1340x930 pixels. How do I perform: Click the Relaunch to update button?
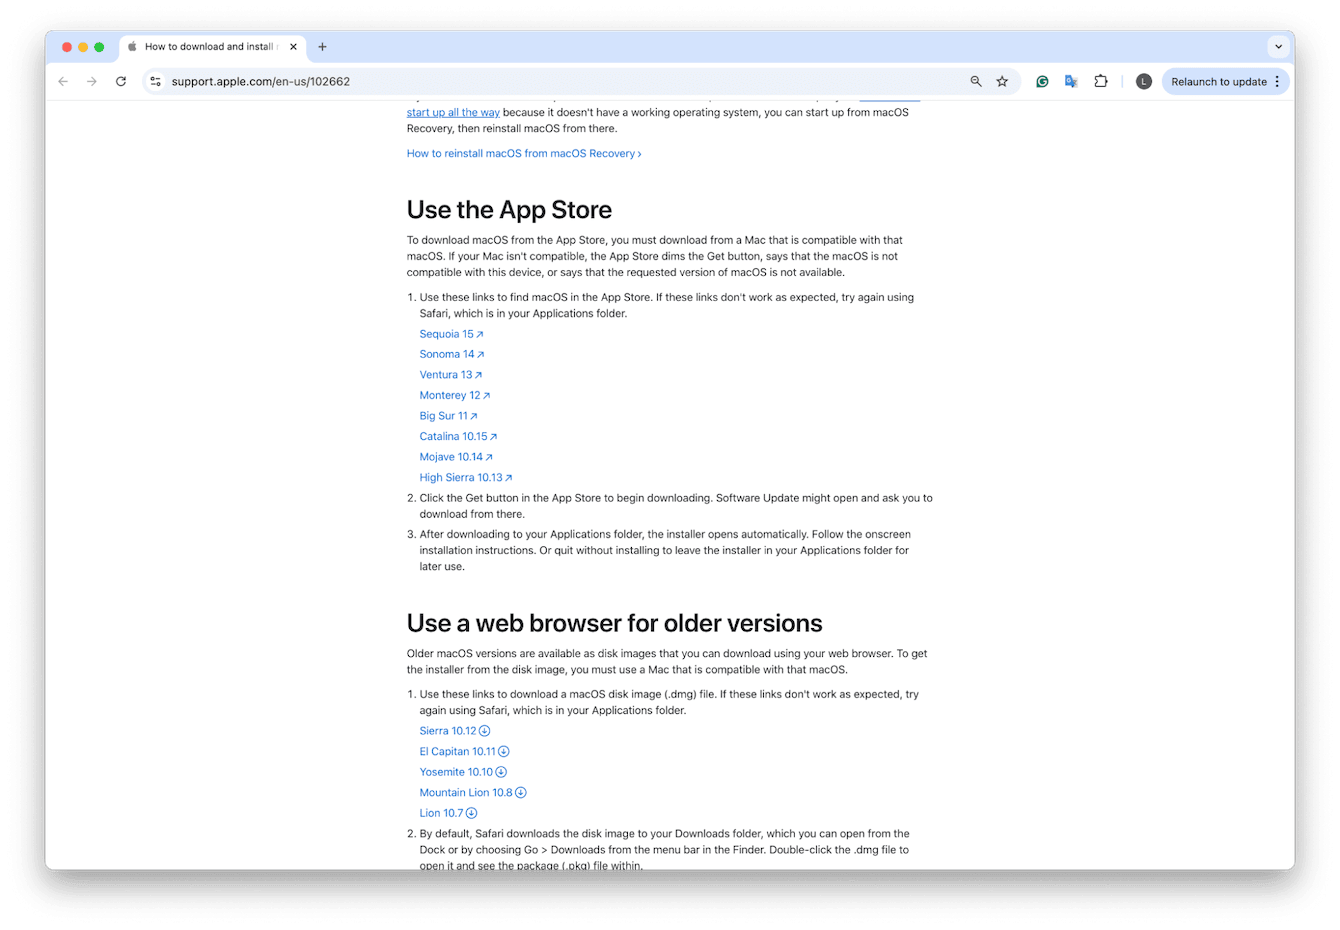coord(1219,81)
